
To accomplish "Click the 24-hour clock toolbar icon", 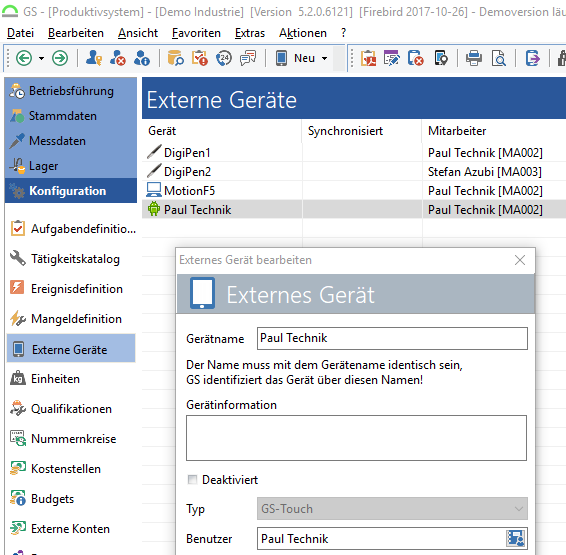I will (224, 58).
